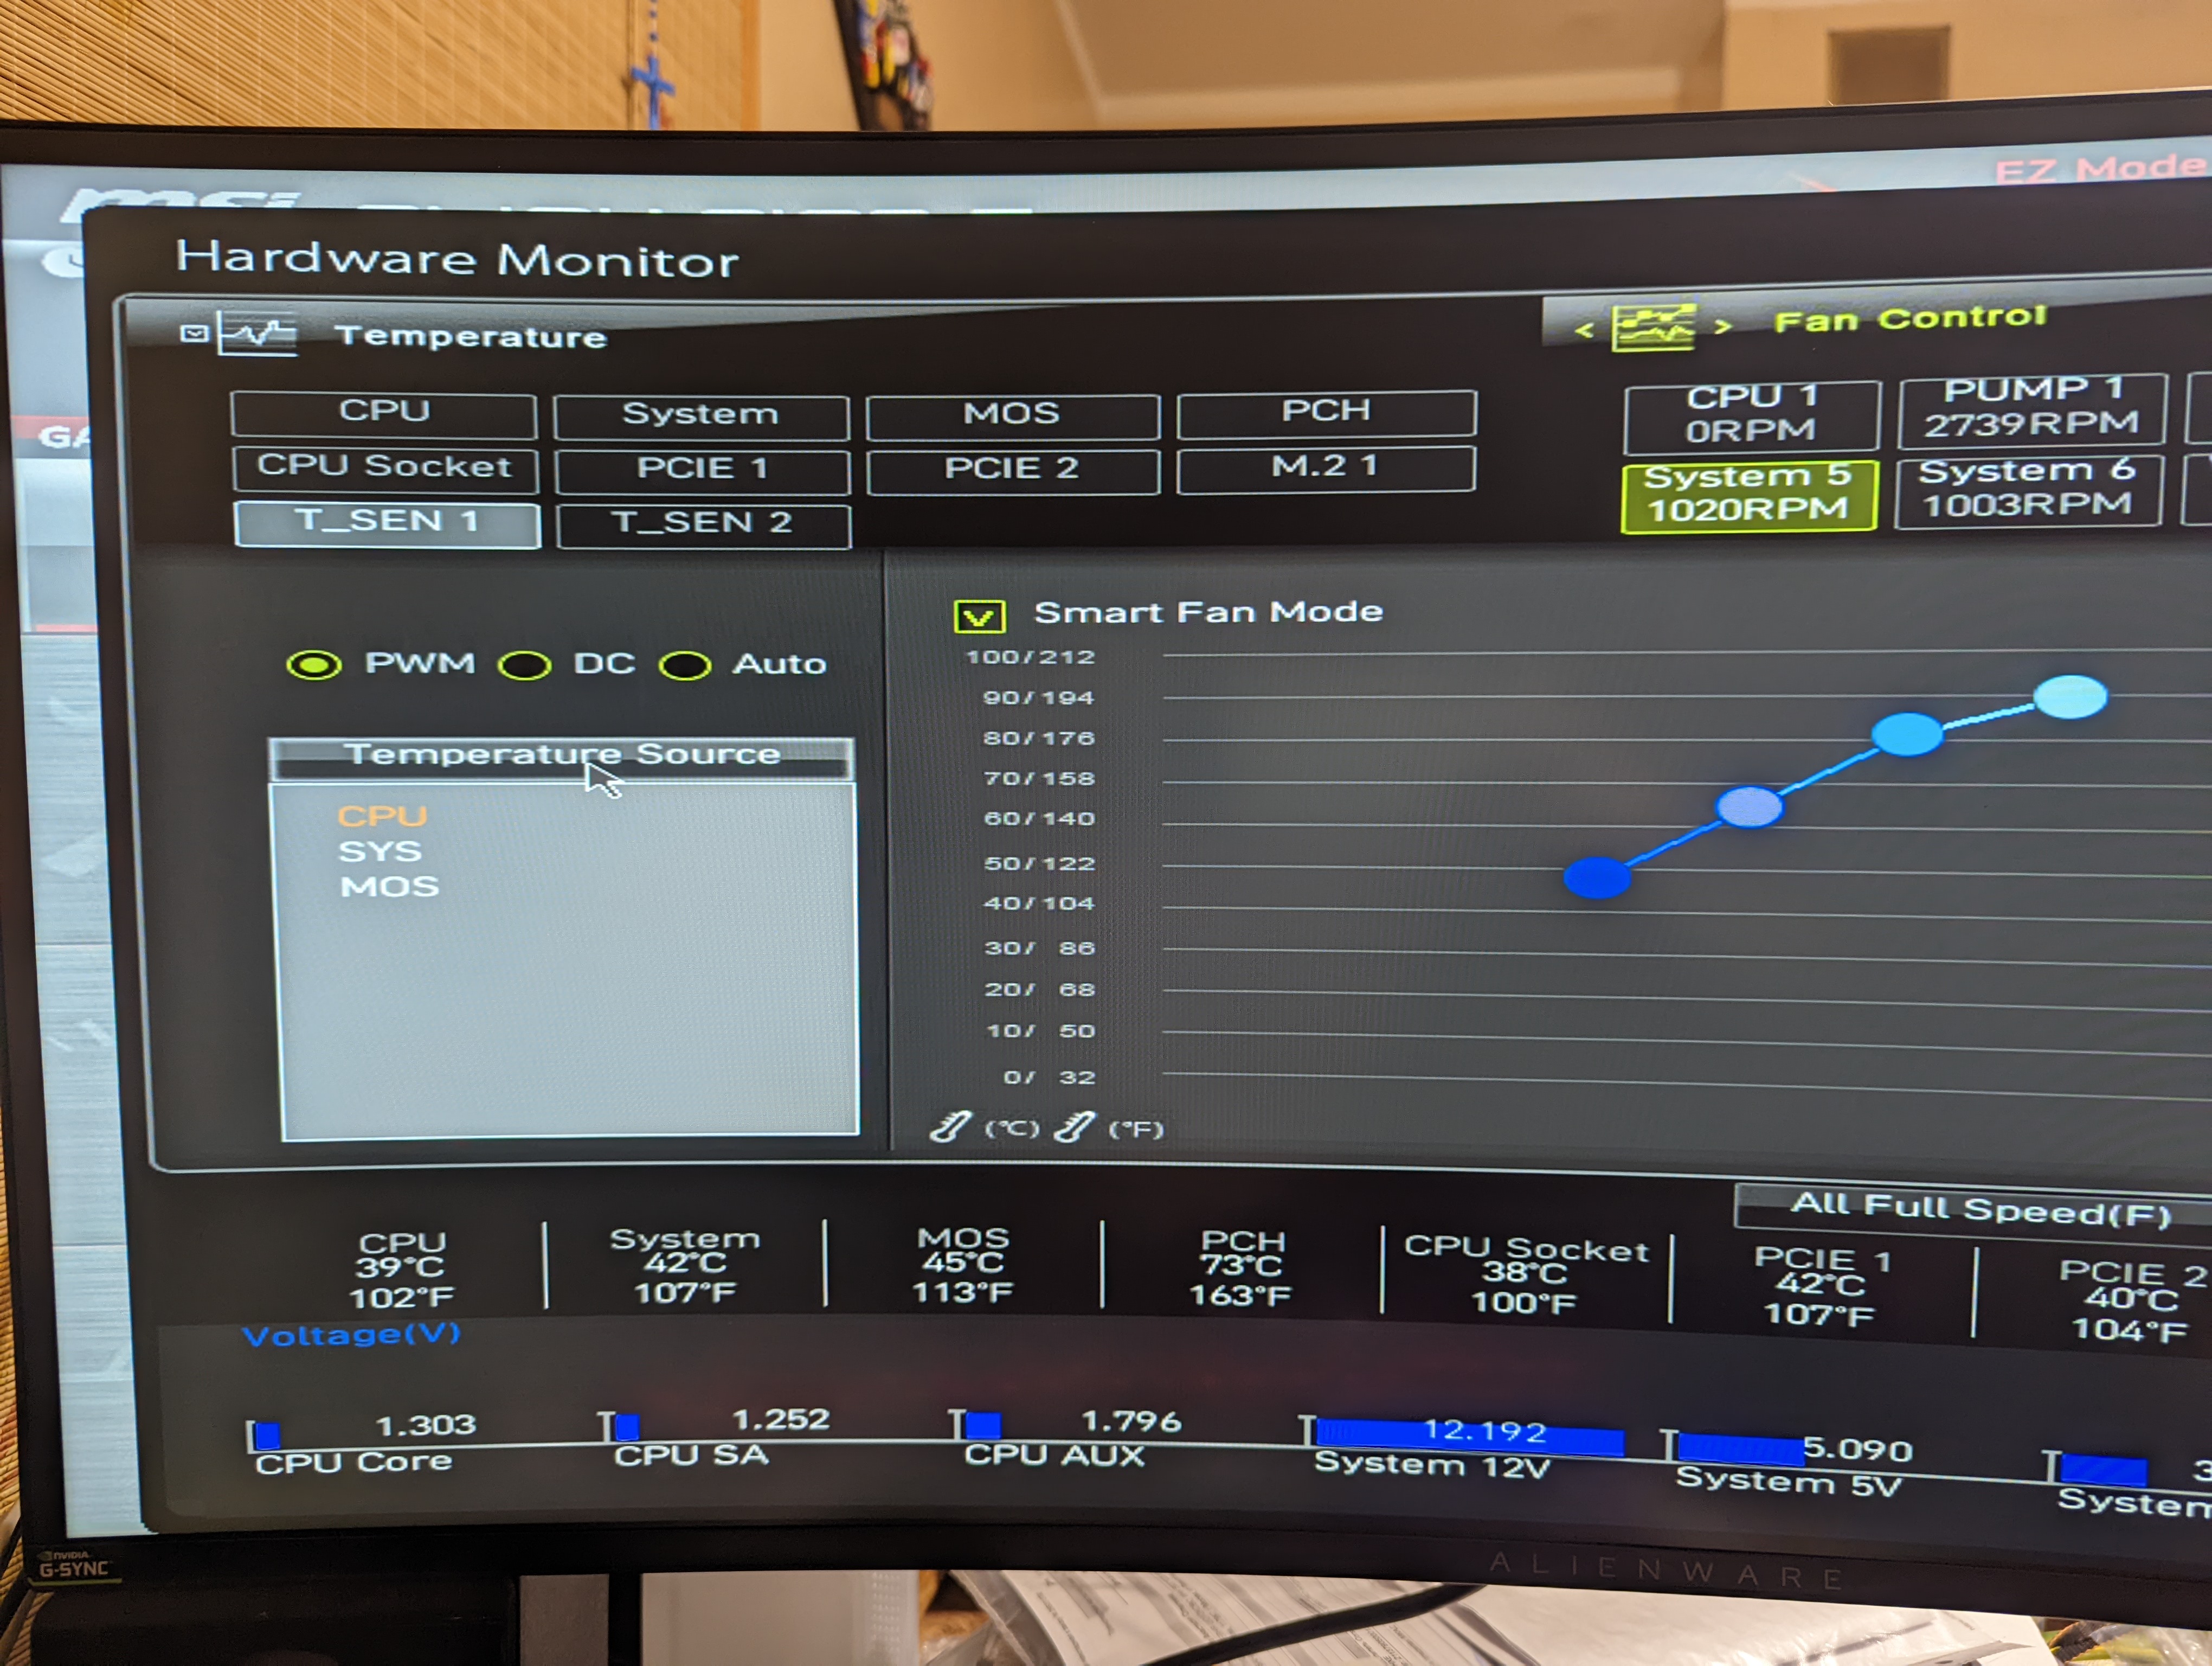Click the lowest dark blue fan curve point

tap(1597, 877)
